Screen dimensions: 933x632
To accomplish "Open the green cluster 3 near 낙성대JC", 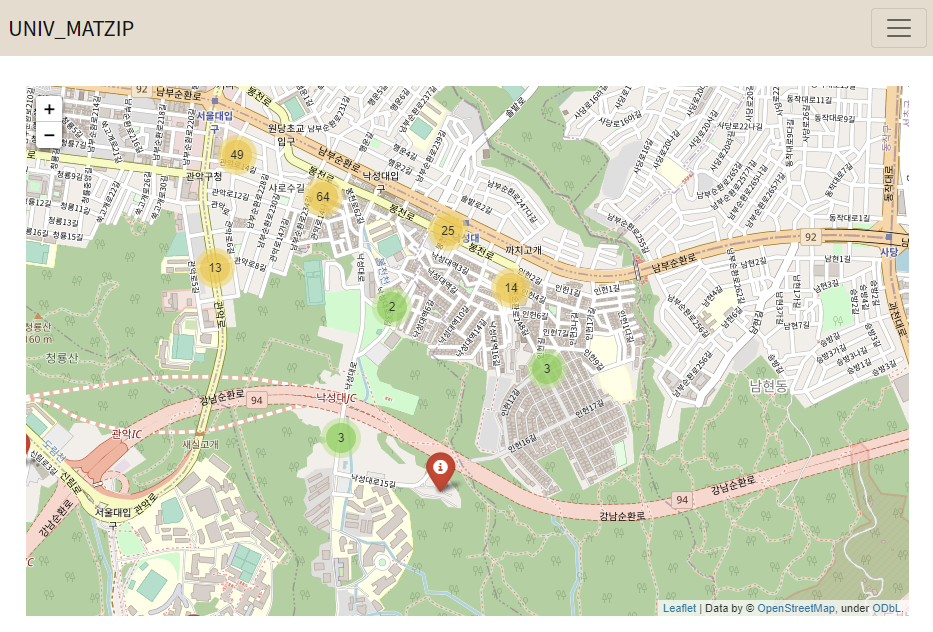I will click(341, 437).
